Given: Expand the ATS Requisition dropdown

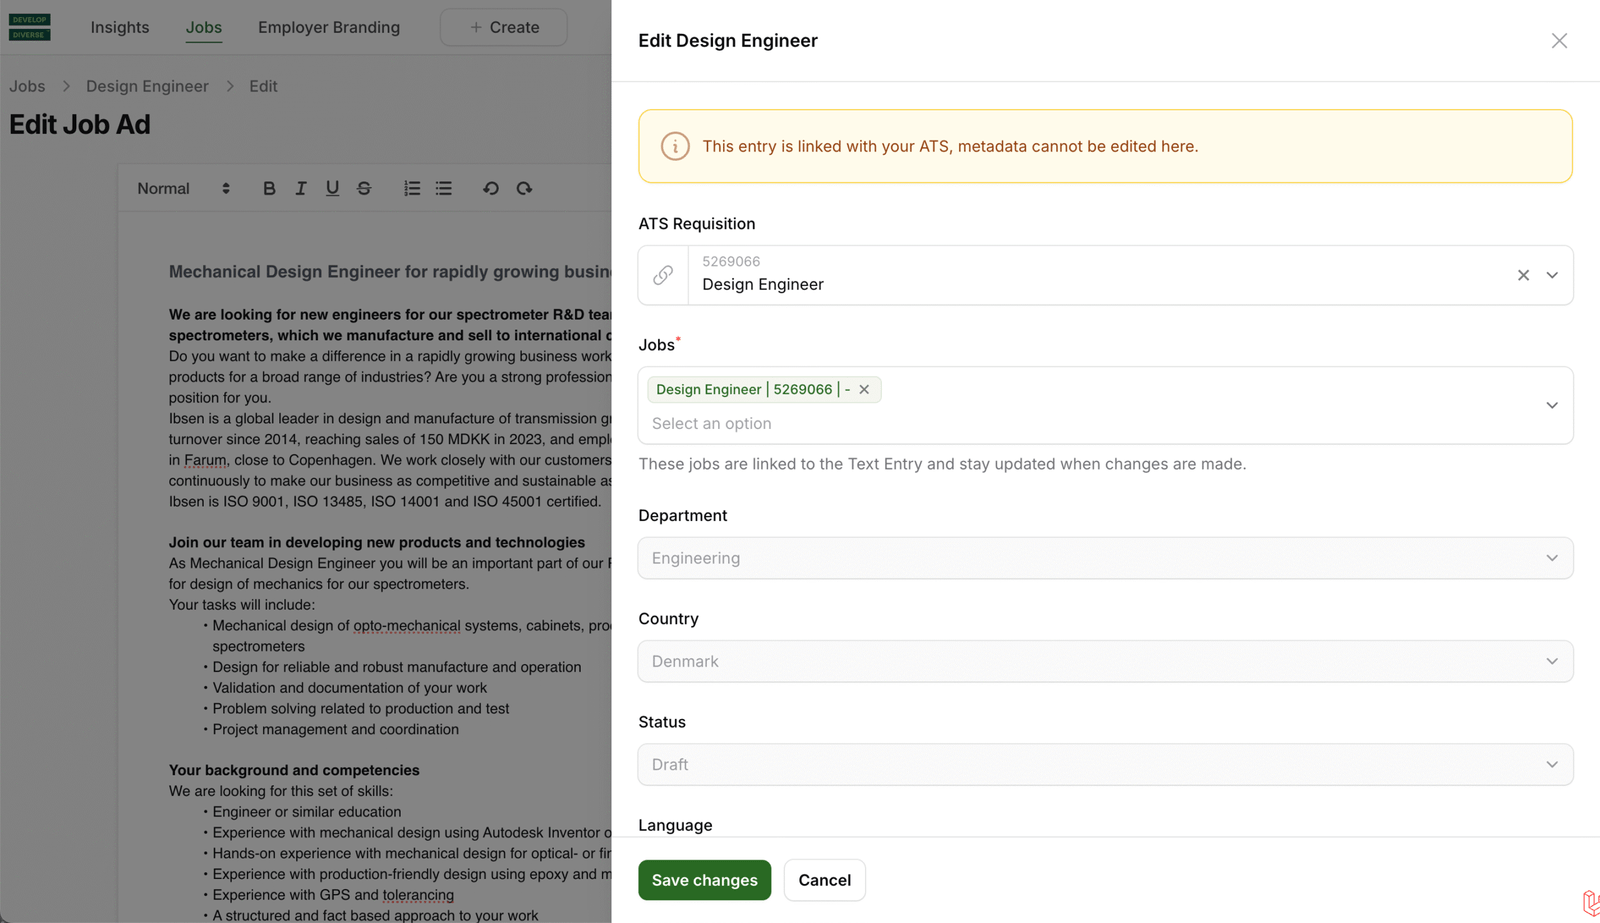Looking at the screenshot, I should (1552, 275).
